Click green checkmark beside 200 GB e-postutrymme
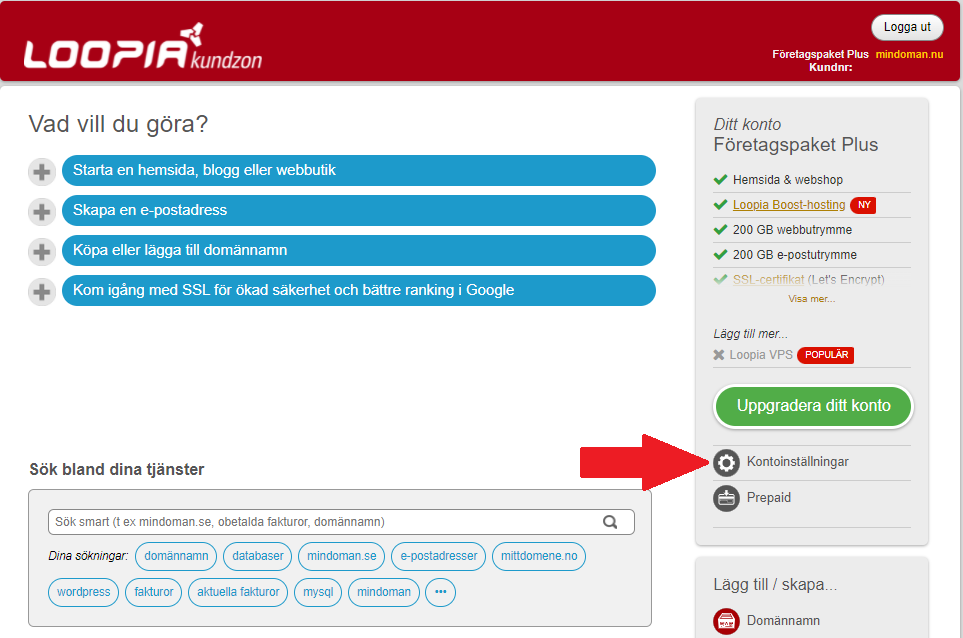Screen dimensions: 963x638 point(720,254)
